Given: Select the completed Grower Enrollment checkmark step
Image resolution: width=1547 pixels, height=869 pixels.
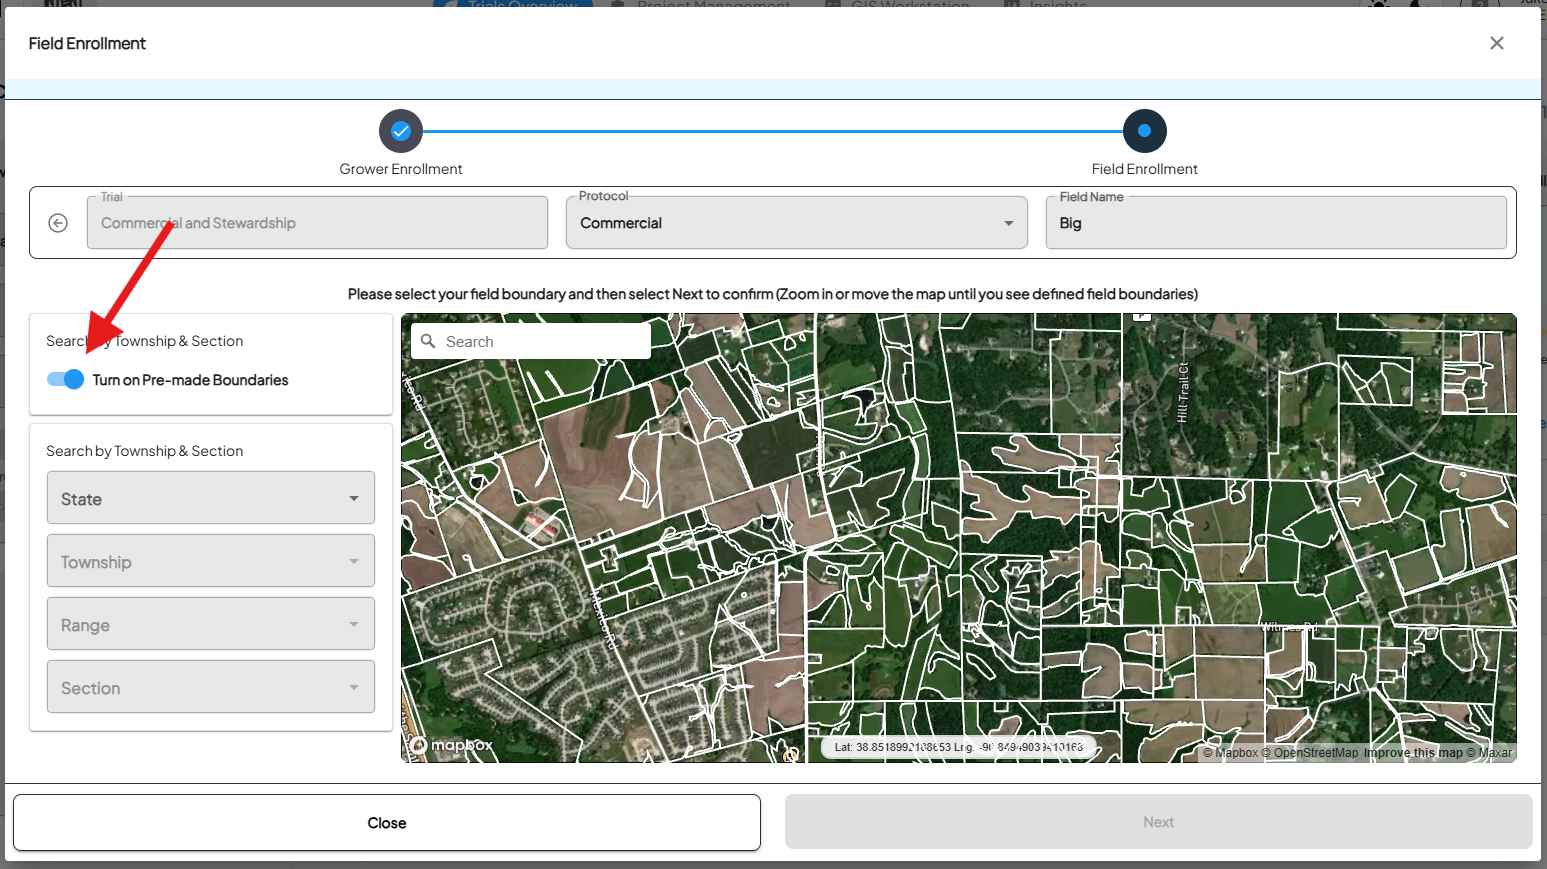Looking at the screenshot, I should (x=401, y=131).
